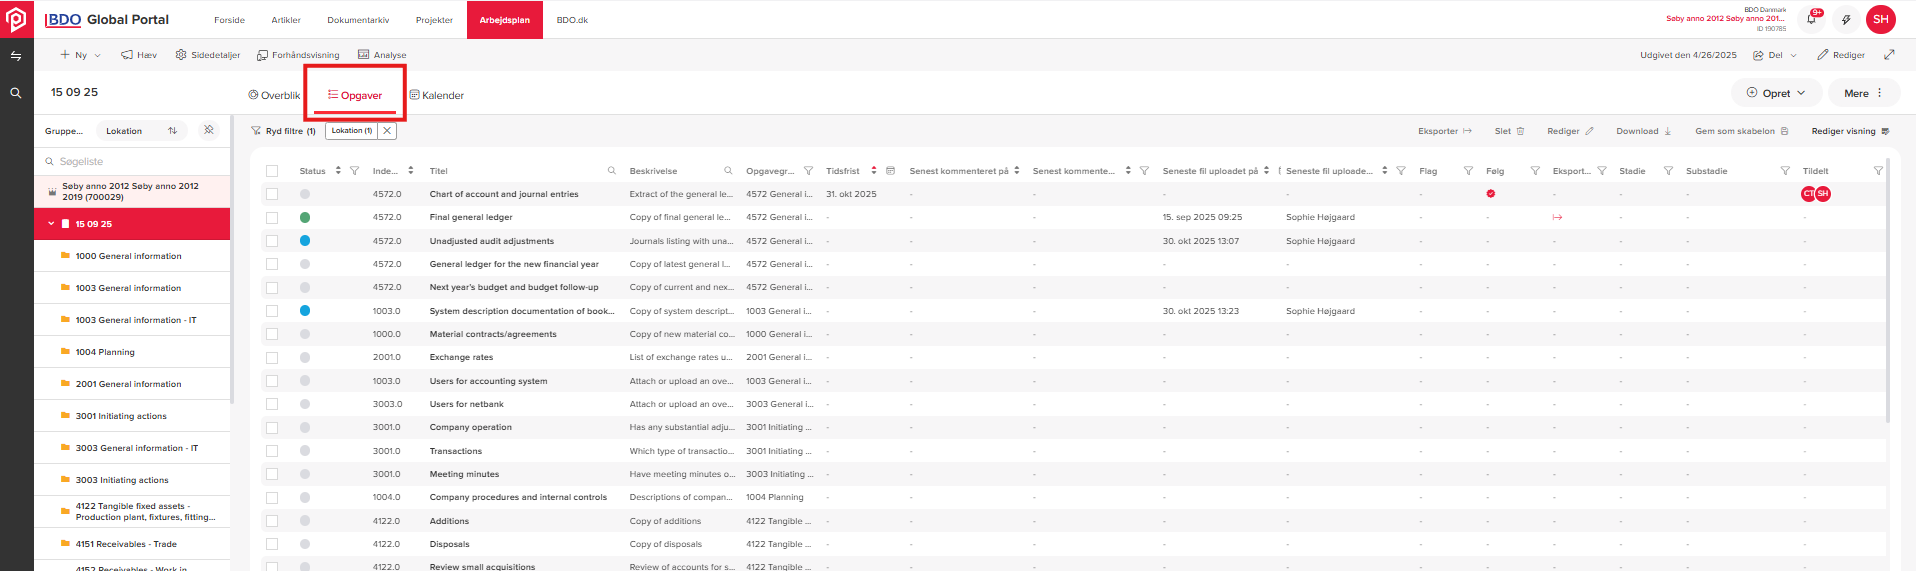Select checkbox for Exchange rates row
The width and height of the screenshot is (1916, 571).
pos(272,357)
